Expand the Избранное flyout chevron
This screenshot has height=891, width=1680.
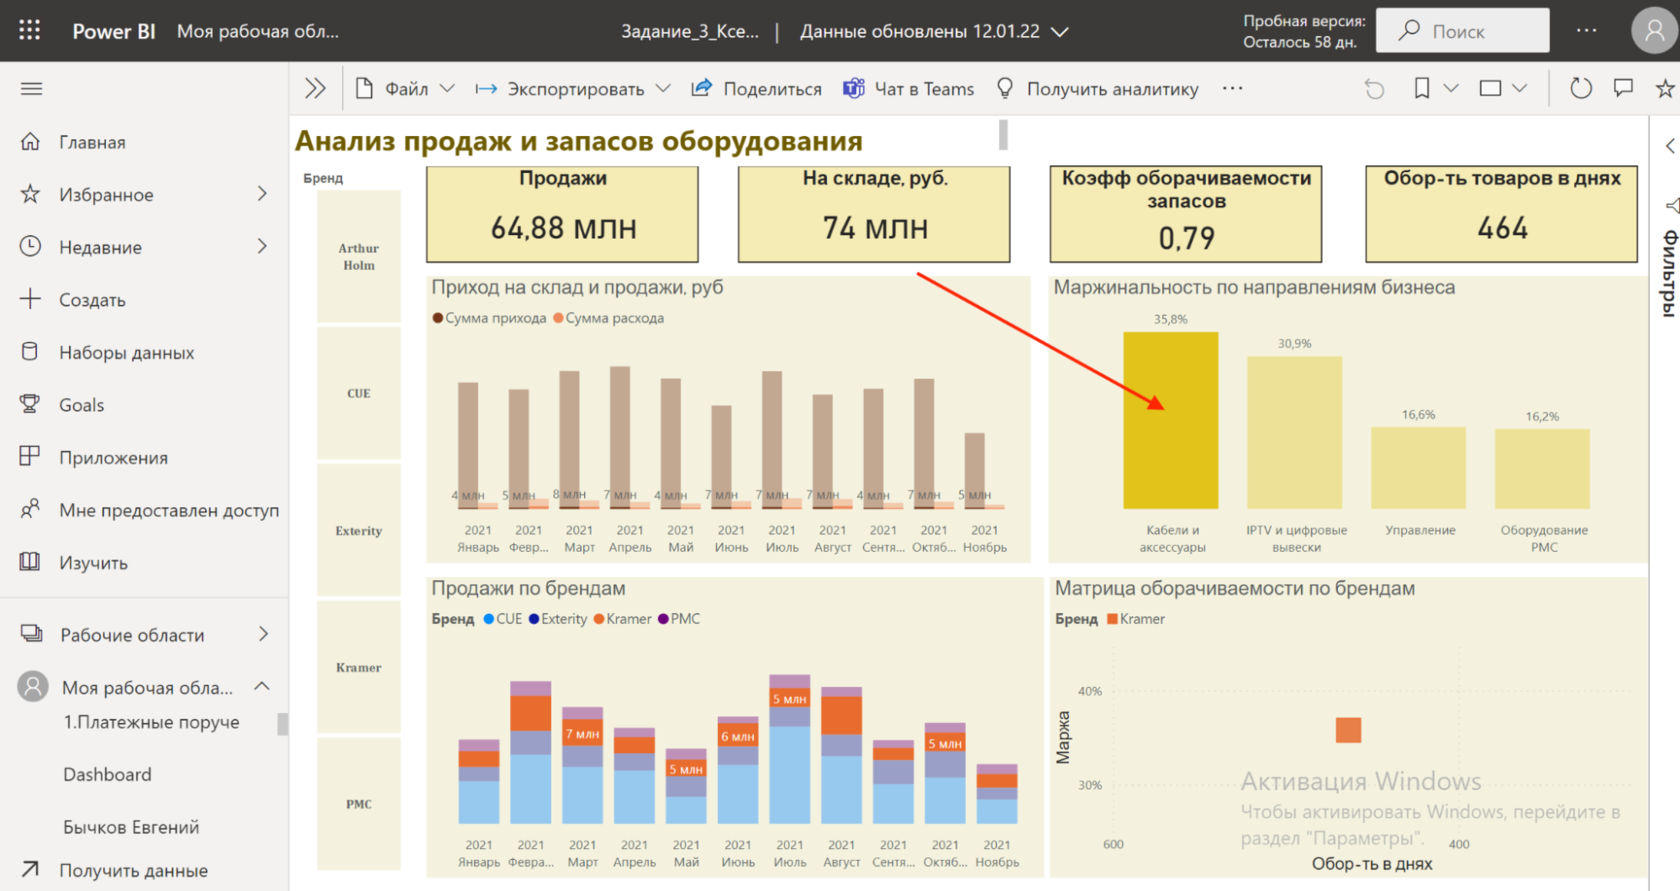pos(262,194)
